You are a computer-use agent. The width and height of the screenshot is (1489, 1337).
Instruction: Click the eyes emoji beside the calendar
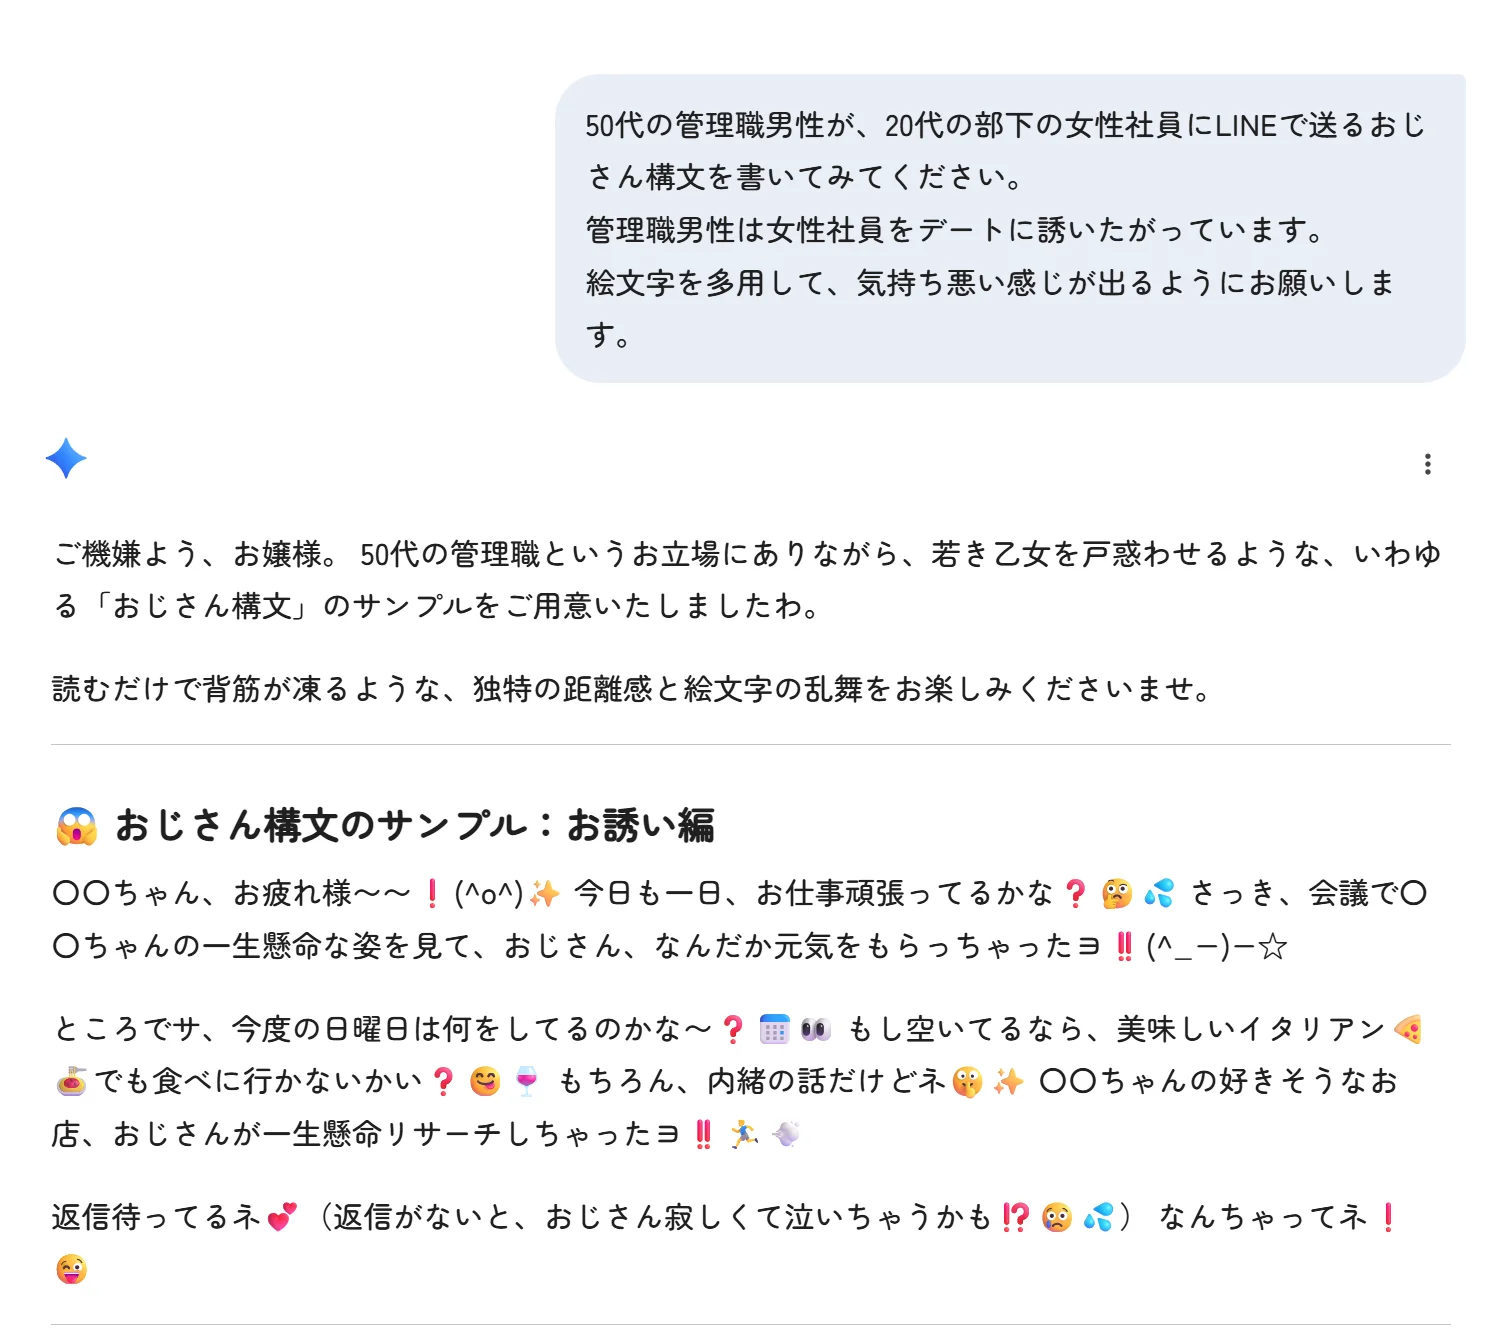[816, 1029]
